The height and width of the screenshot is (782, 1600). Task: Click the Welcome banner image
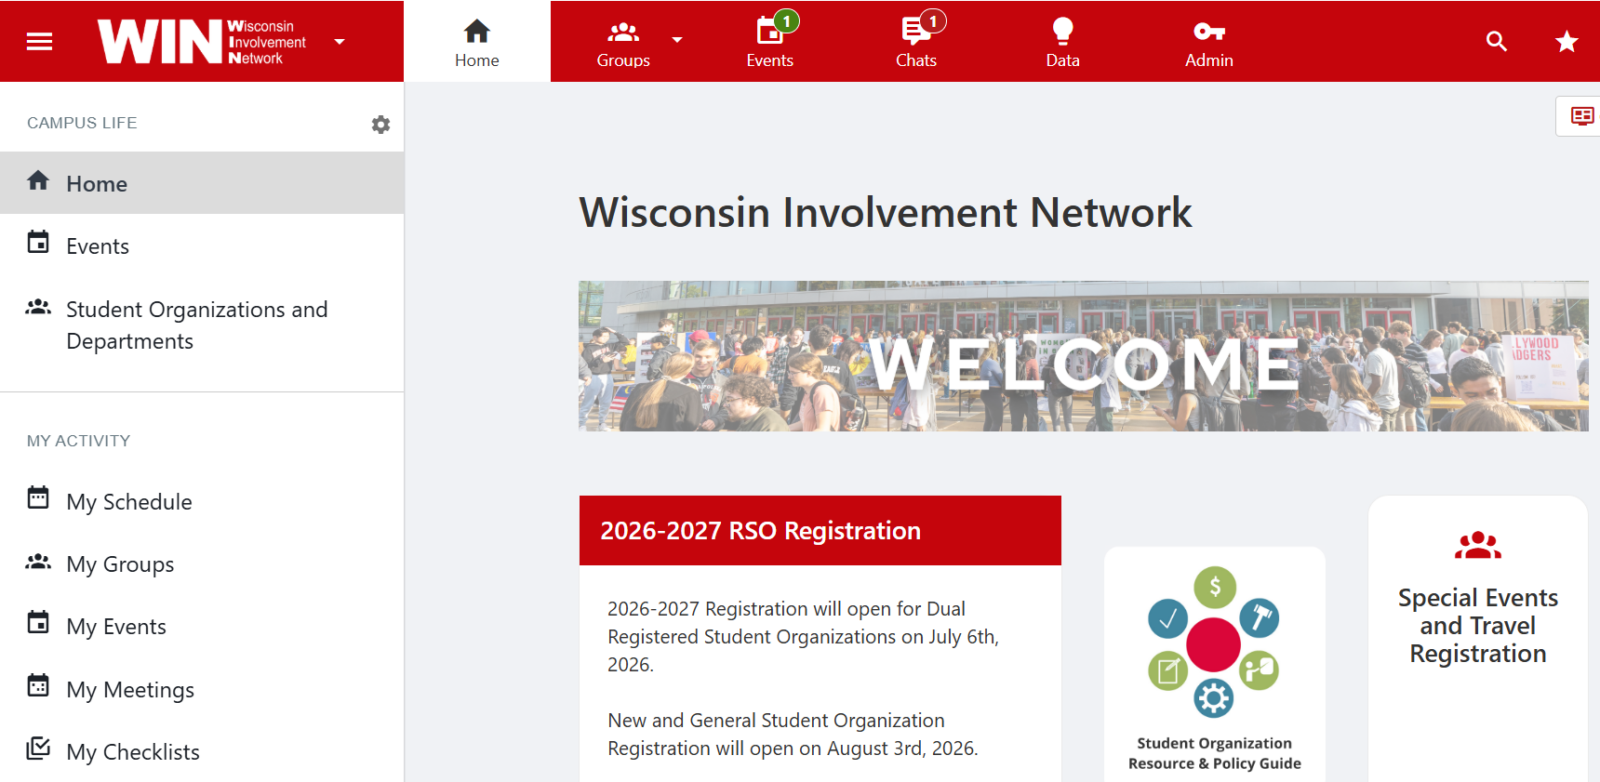coord(1083,356)
